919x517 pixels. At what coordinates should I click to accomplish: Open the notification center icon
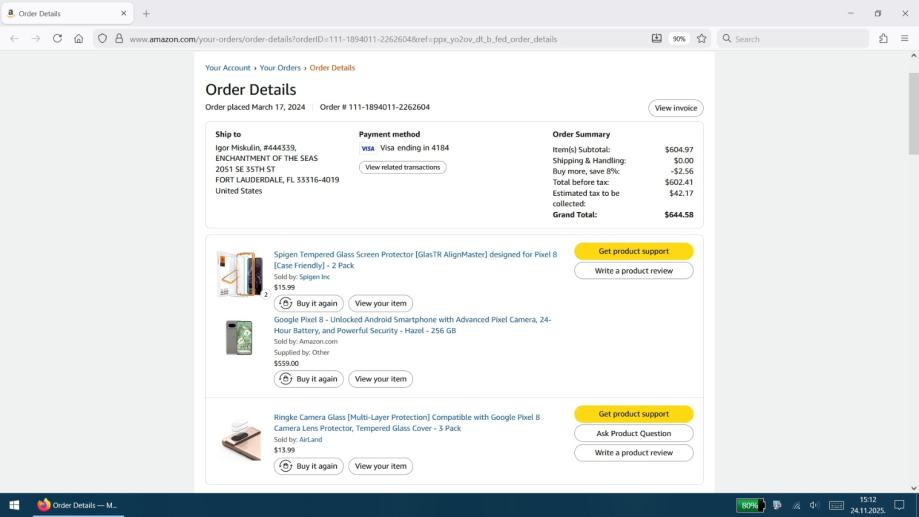(x=899, y=505)
